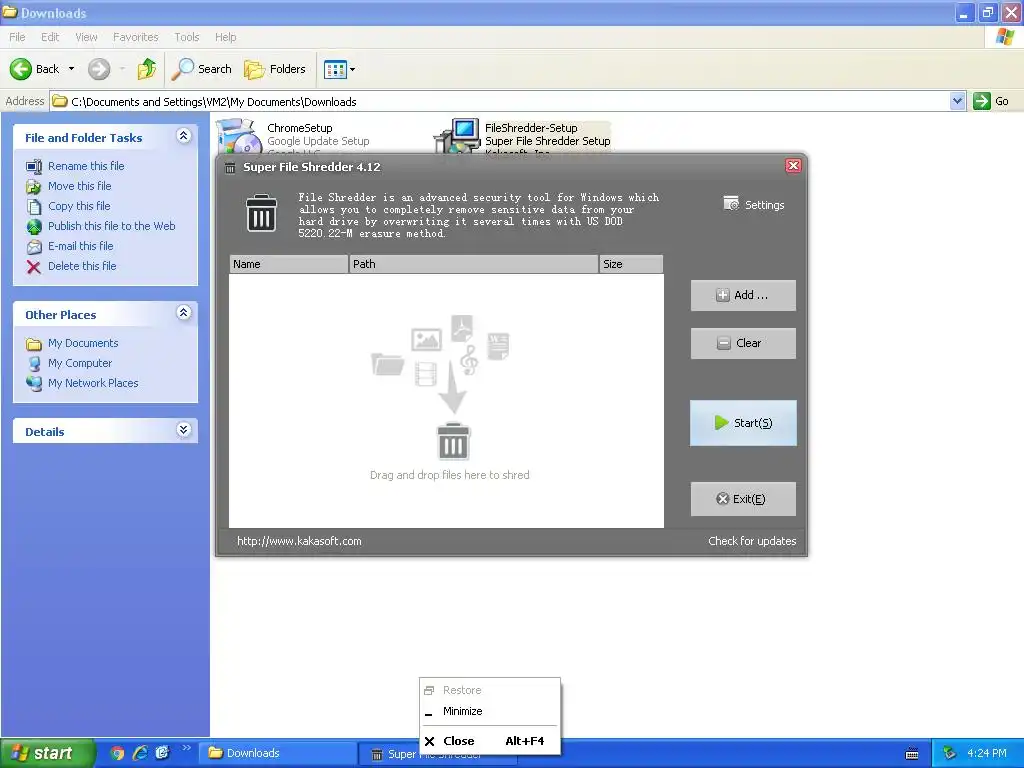Image resolution: width=1024 pixels, height=768 pixels.
Task: Click the third quick launch icon
Action: pyautogui.click(x=162, y=753)
